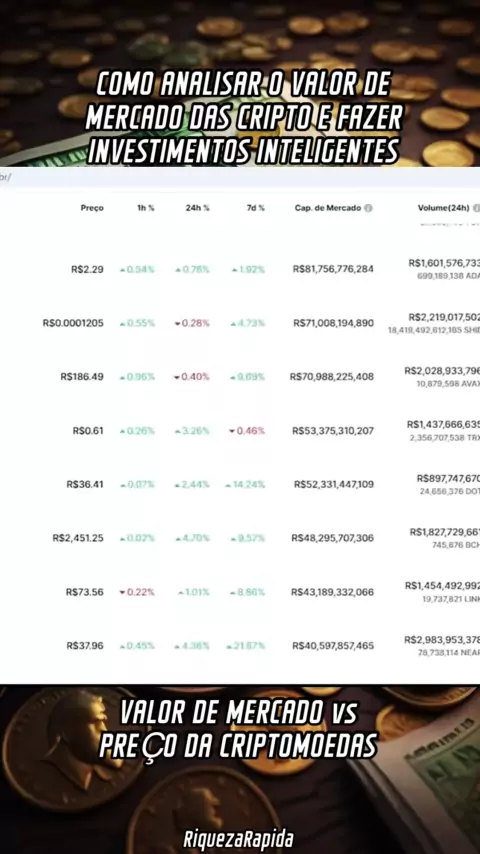Viewport: 480px width, 854px height.
Task: Click the info icon next to Volume(24h)
Action: point(477,208)
